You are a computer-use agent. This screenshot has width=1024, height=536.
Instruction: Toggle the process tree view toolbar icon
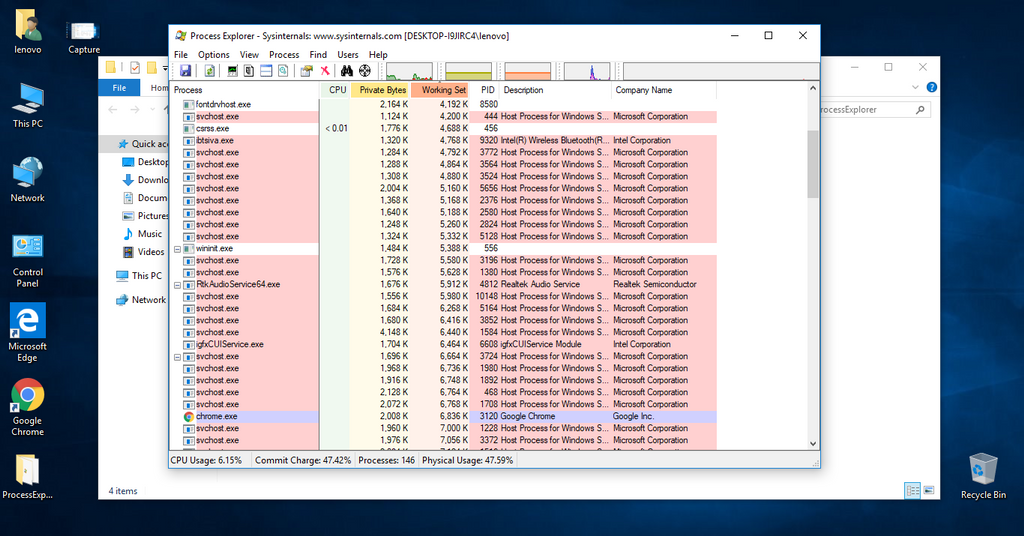click(x=249, y=71)
